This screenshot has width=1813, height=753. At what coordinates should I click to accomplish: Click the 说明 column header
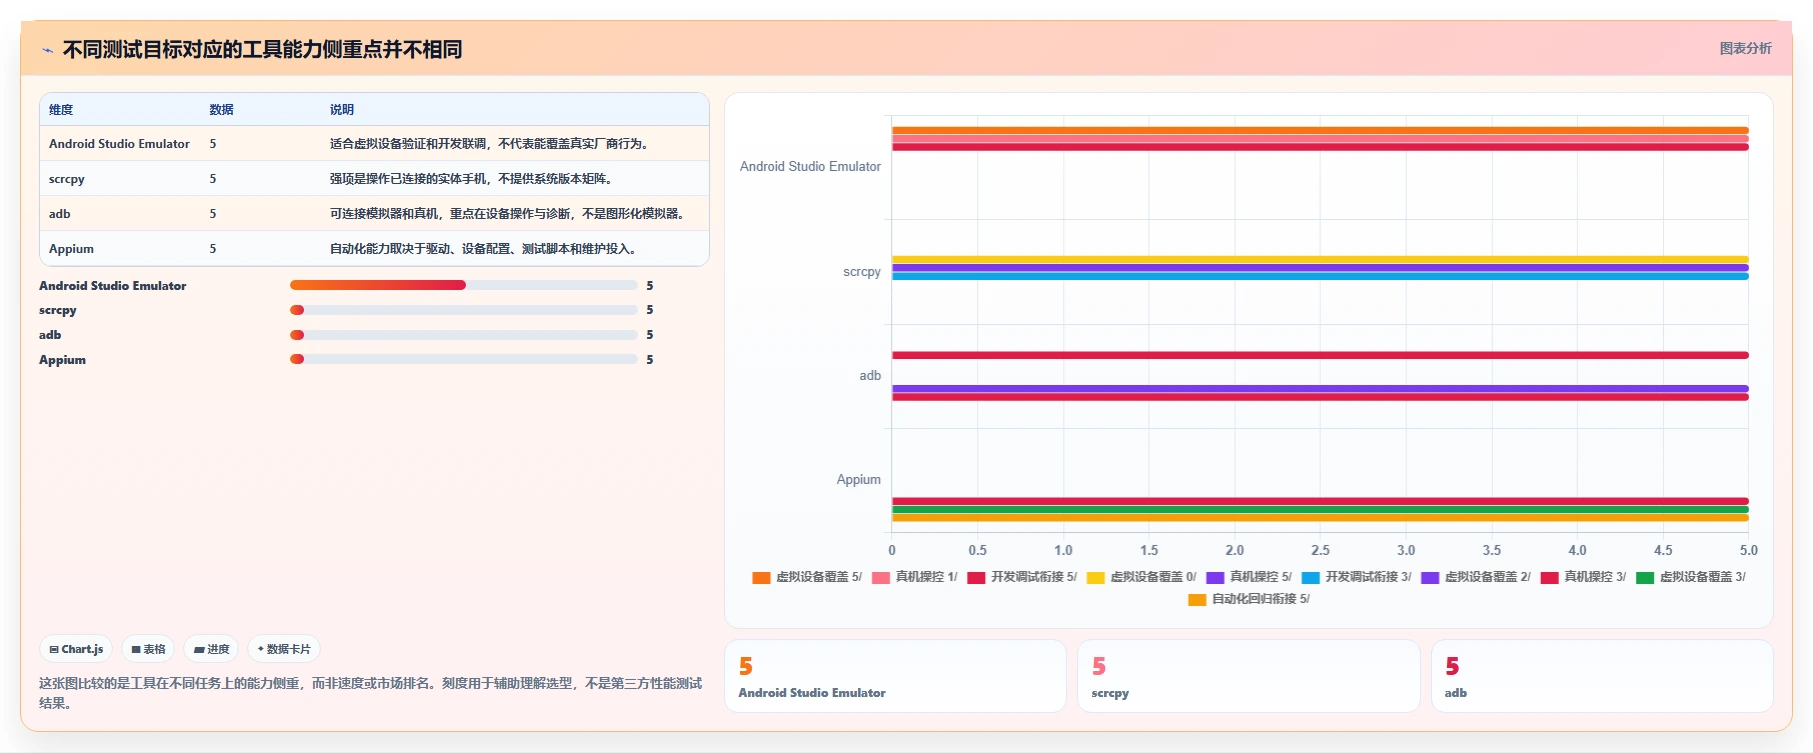342,110
